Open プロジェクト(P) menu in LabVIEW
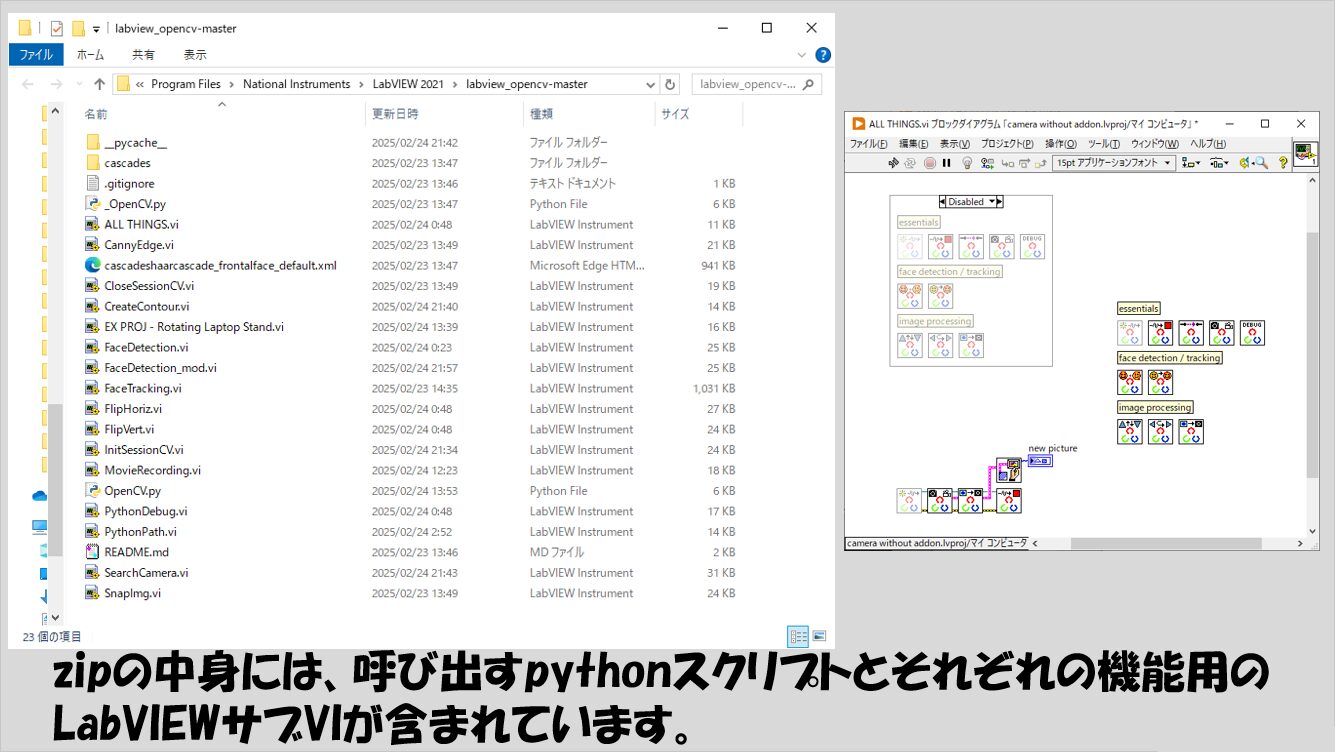Screen dimensions: 1335x752 tap(1007, 144)
